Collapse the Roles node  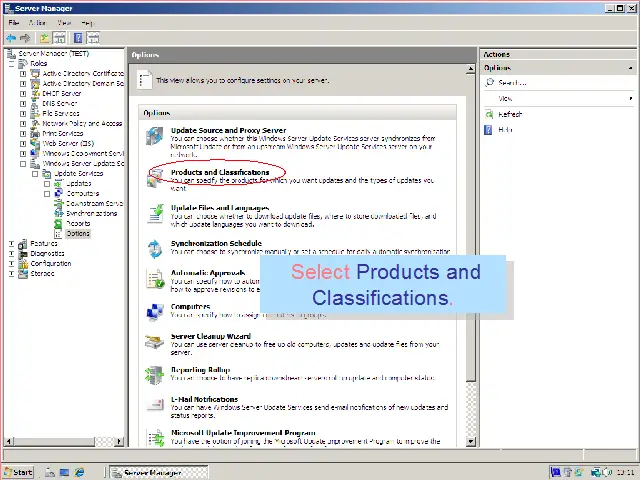[x=11, y=64]
